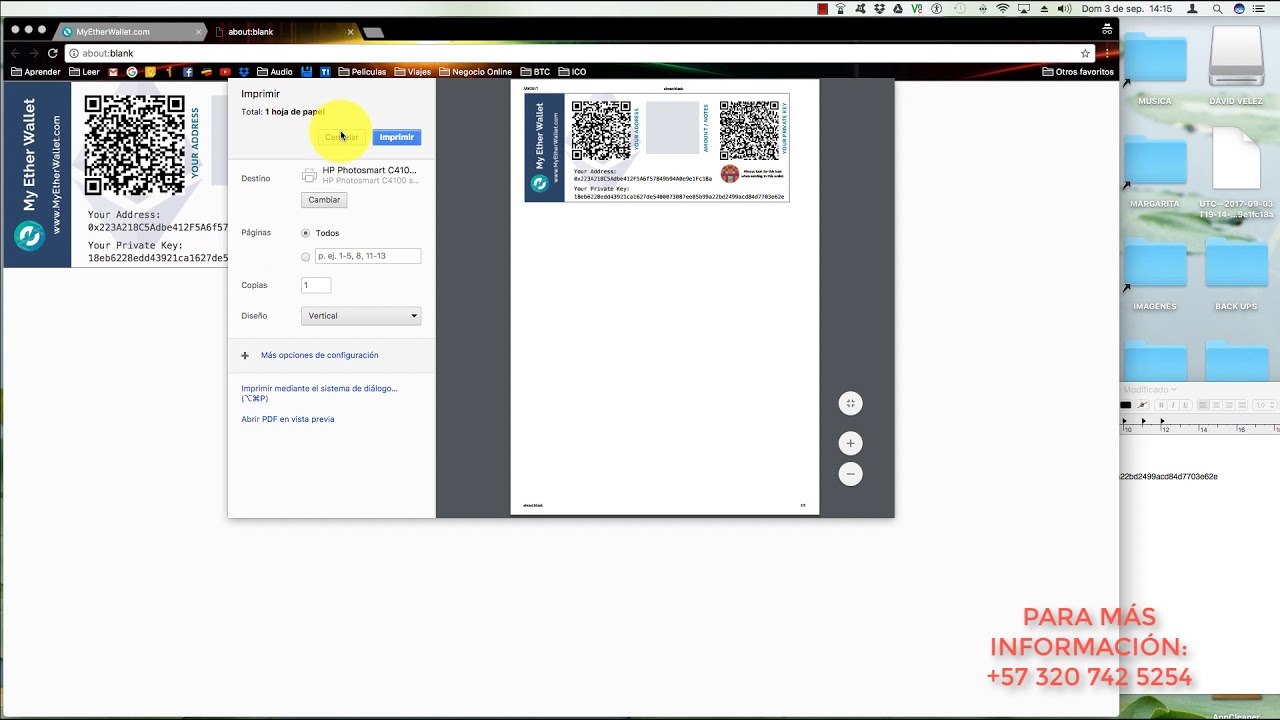Click the AirPlay display icon in menu bar
Screen dimensions: 1280x720
pos(1024,8)
